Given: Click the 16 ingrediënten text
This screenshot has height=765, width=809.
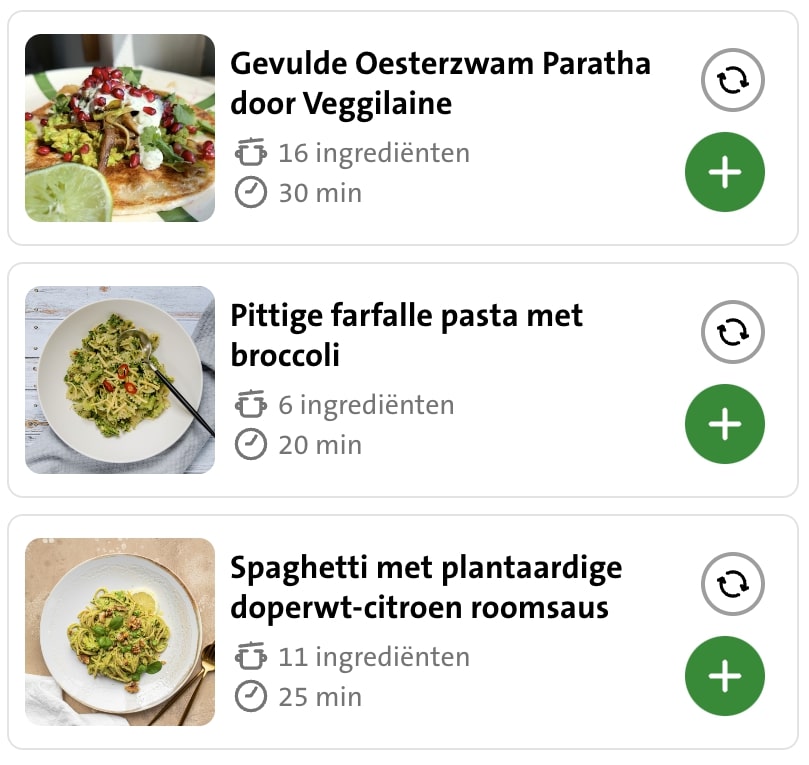Looking at the screenshot, I should coord(373,153).
